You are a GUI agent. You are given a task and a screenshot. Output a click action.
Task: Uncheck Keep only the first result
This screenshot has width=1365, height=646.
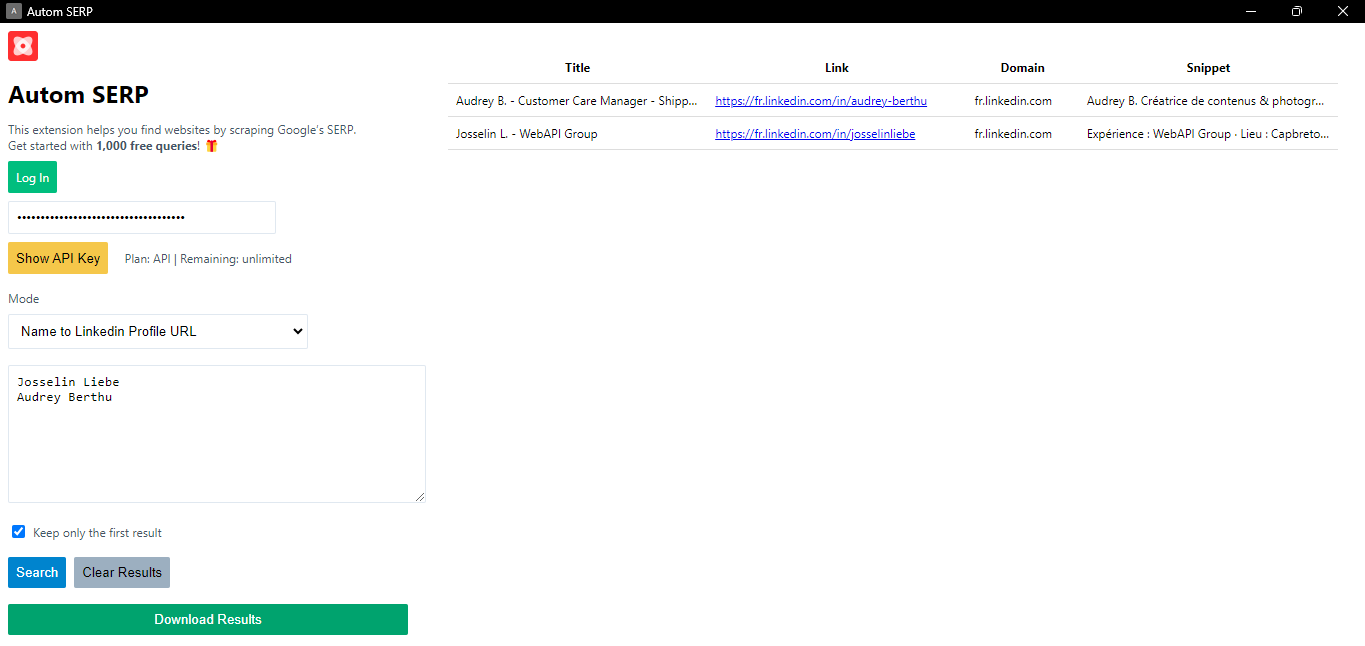point(19,532)
